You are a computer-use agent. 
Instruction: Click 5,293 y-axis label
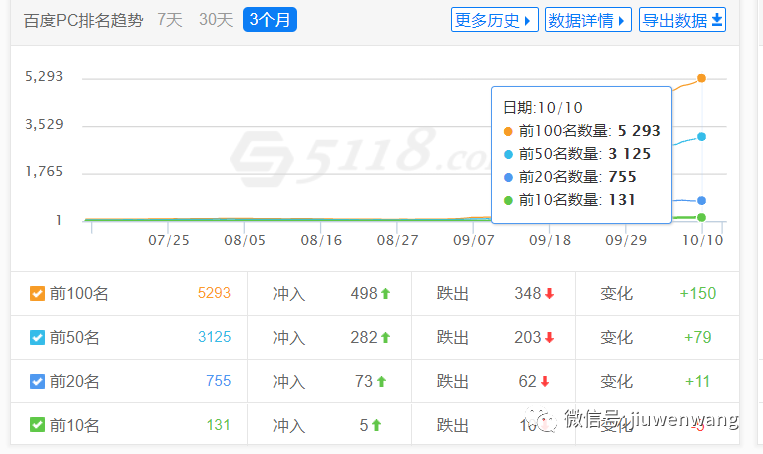[44, 76]
